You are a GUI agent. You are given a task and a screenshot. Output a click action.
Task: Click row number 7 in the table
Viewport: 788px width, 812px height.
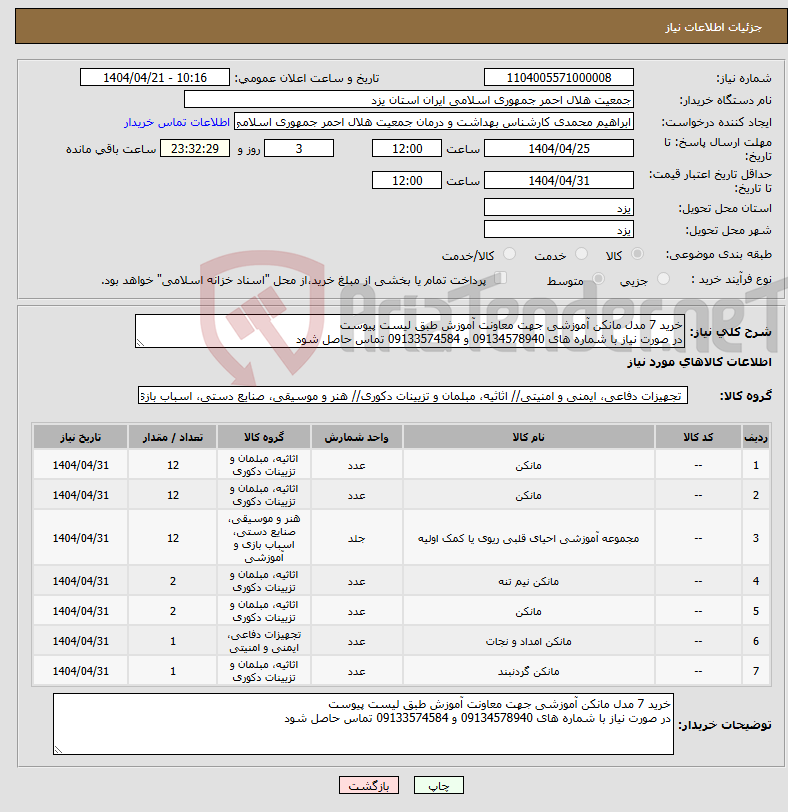755,671
